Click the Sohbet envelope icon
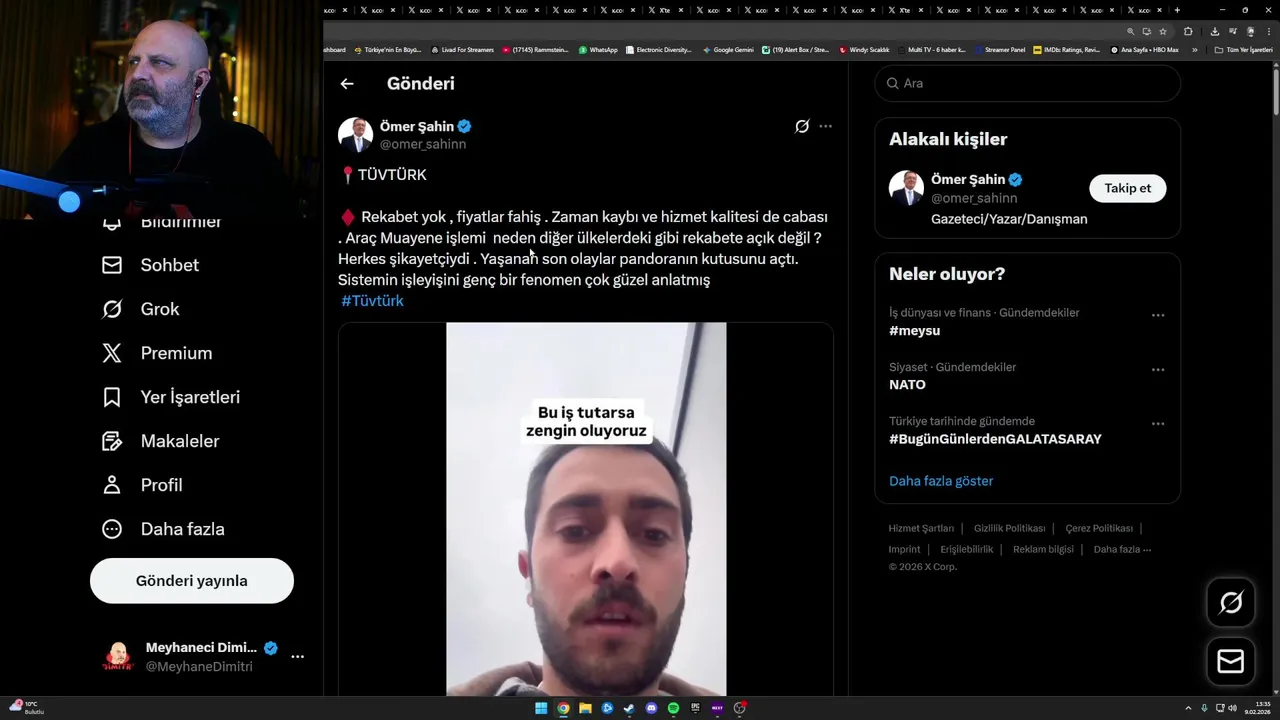The width and height of the screenshot is (1280, 720). [x=112, y=265]
